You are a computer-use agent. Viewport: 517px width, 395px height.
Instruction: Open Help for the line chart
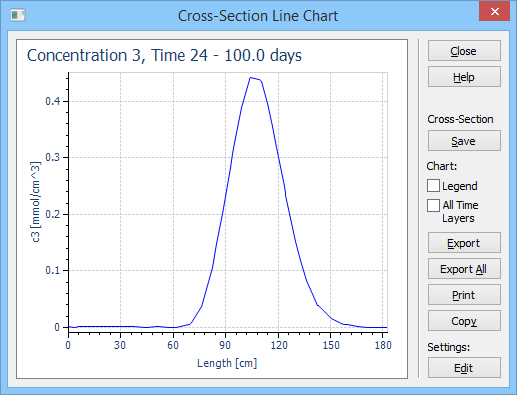coord(464,77)
